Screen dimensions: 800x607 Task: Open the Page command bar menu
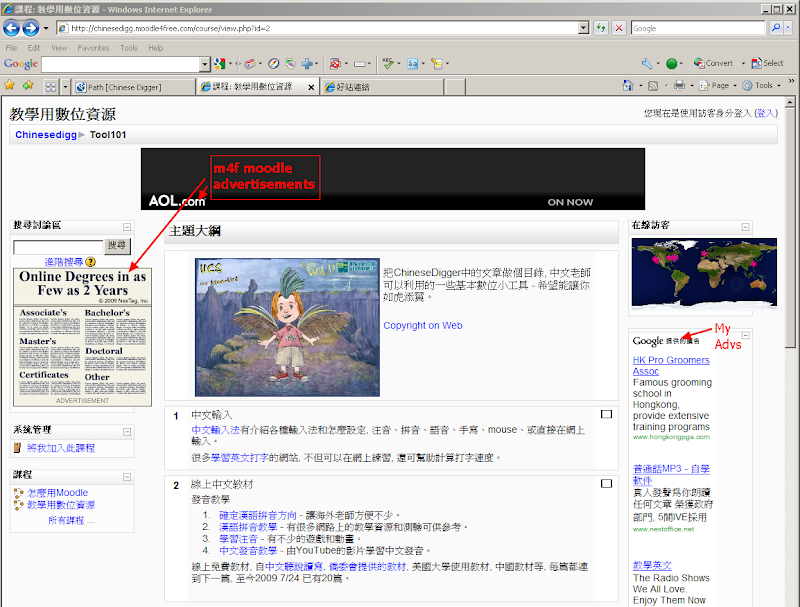coord(718,85)
